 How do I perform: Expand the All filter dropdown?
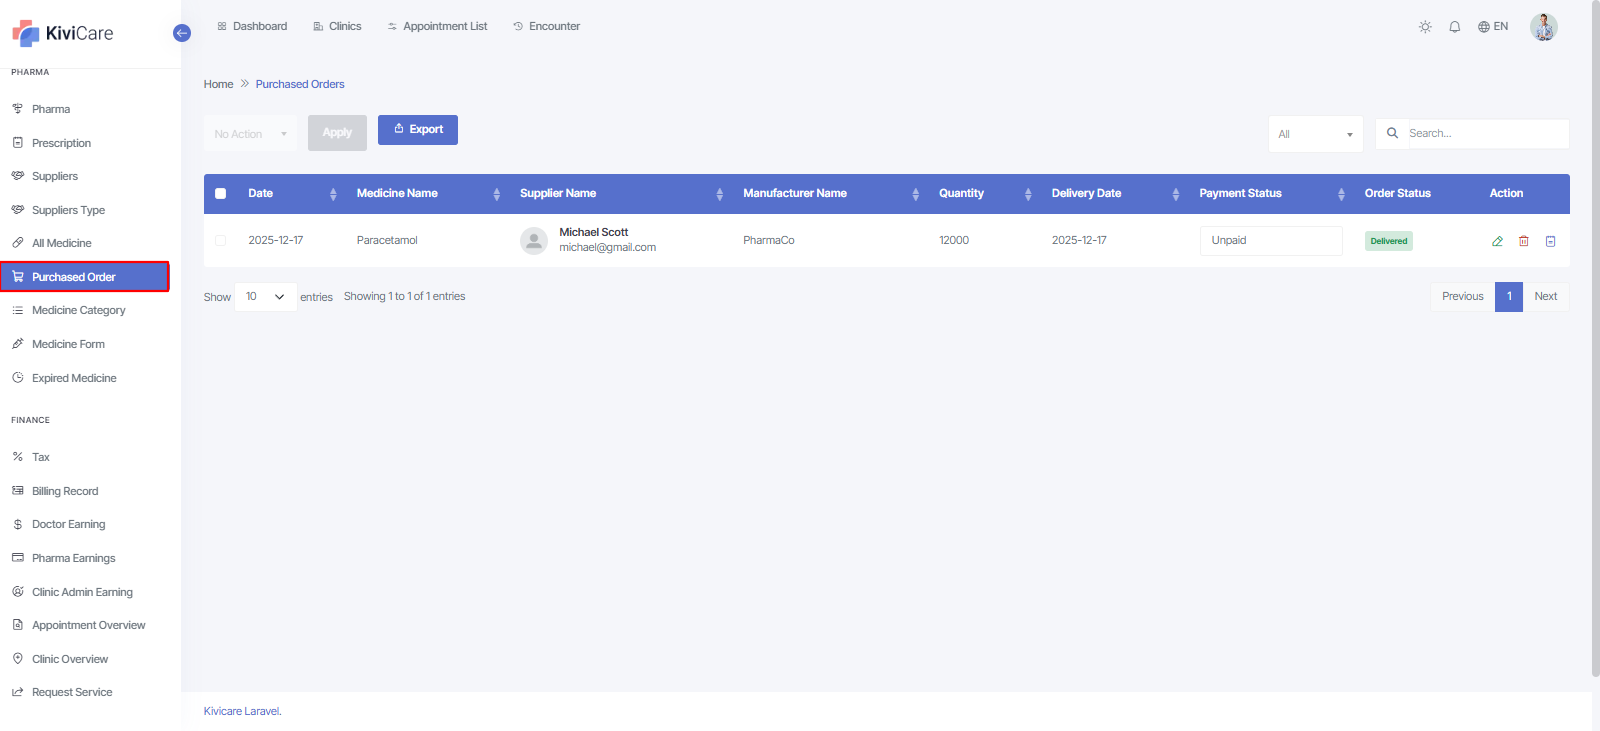1315,134
